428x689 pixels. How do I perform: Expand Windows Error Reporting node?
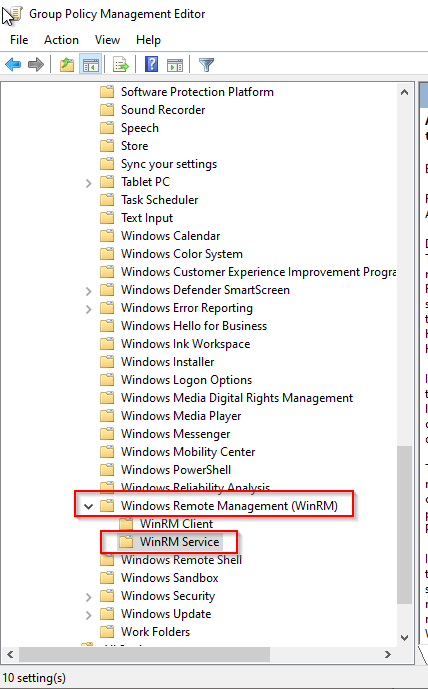(x=89, y=309)
